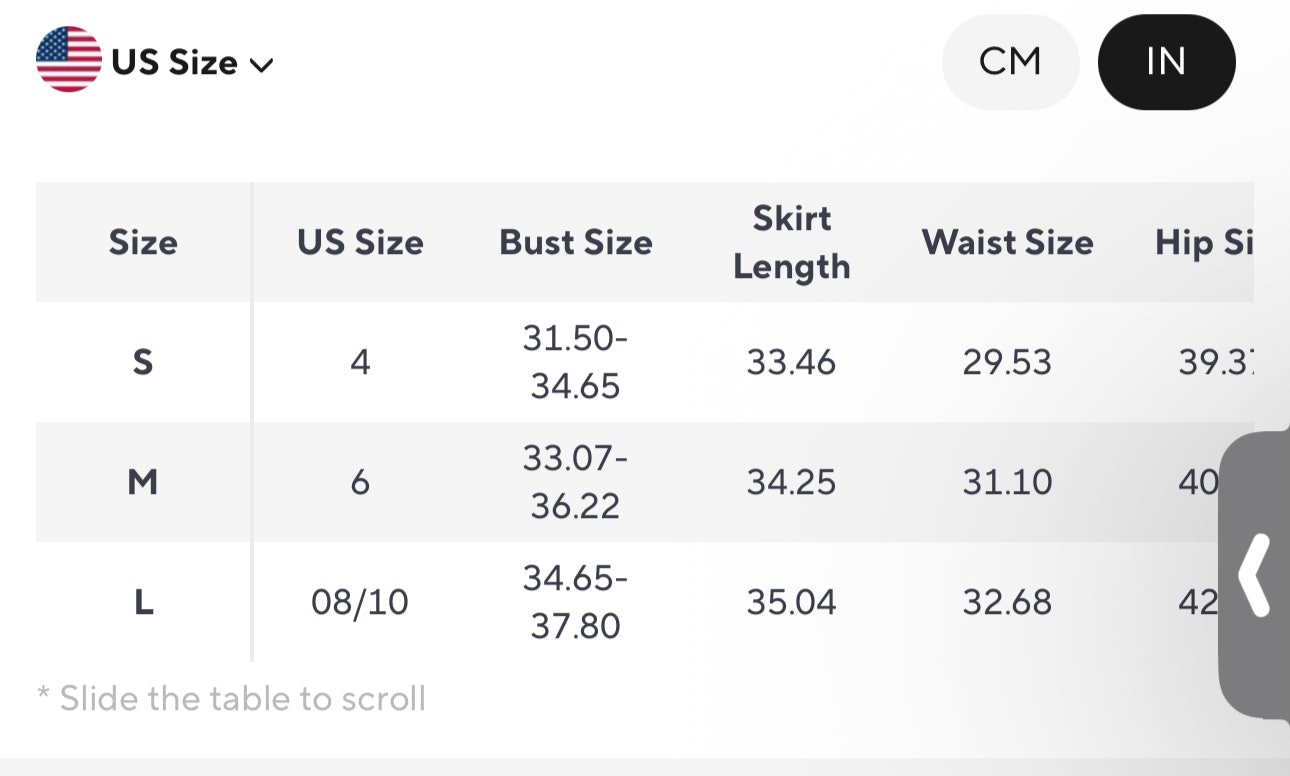Click the 08/10 US size cell
The height and width of the screenshot is (776, 1290).
pyautogui.click(x=360, y=602)
